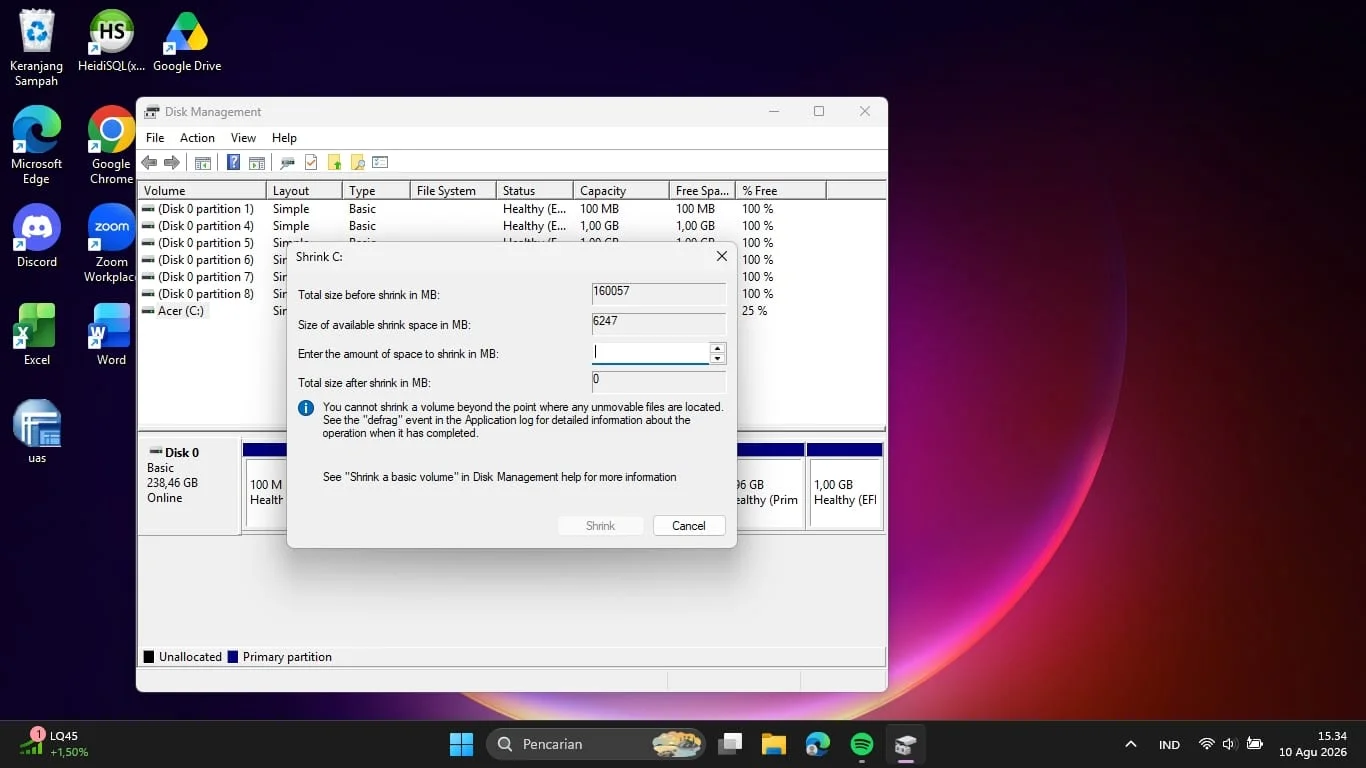Open Keranjang Sampah on the desktop
Viewport: 1366px width, 768px height.
(37, 48)
